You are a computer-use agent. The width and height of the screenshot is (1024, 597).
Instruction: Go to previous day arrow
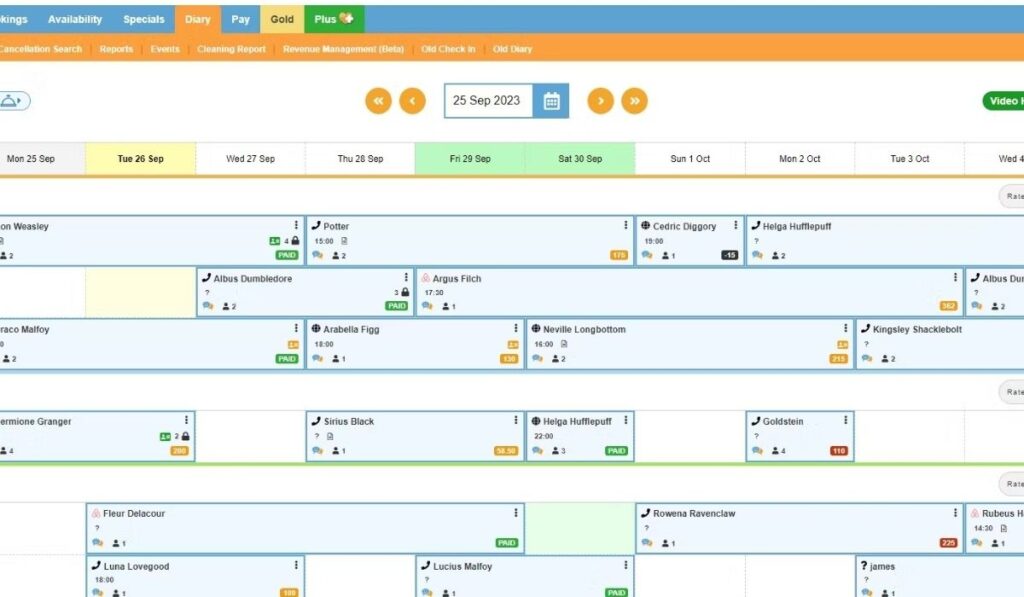tap(412, 101)
